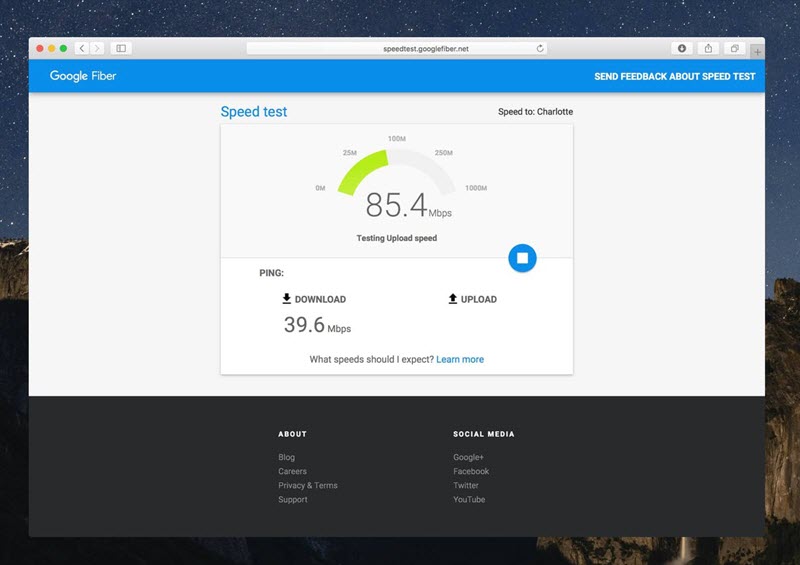Stop the running speed test
Image resolution: width=800 pixels, height=565 pixels.
(x=522, y=258)
